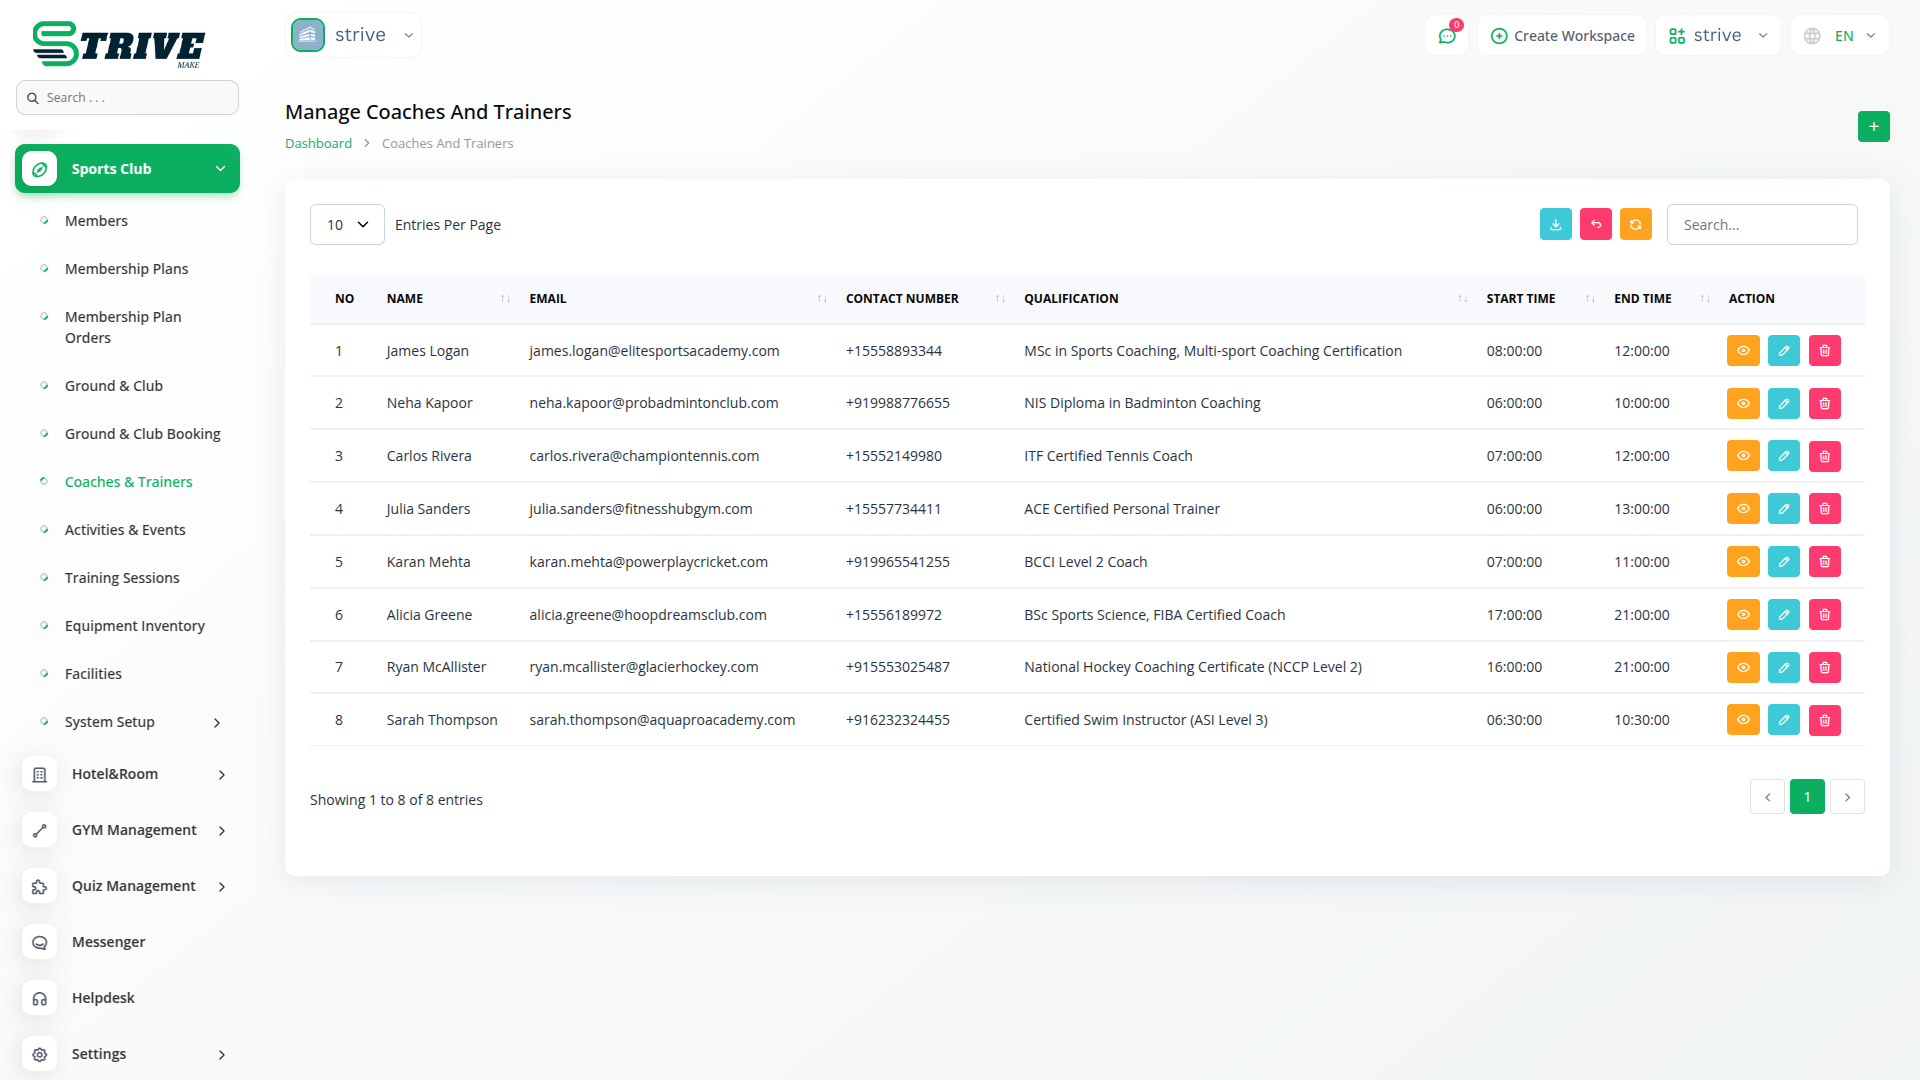Click the pink undo arrow icon
This screenshot has width=1920, height=1080.
coord(1595,225)
